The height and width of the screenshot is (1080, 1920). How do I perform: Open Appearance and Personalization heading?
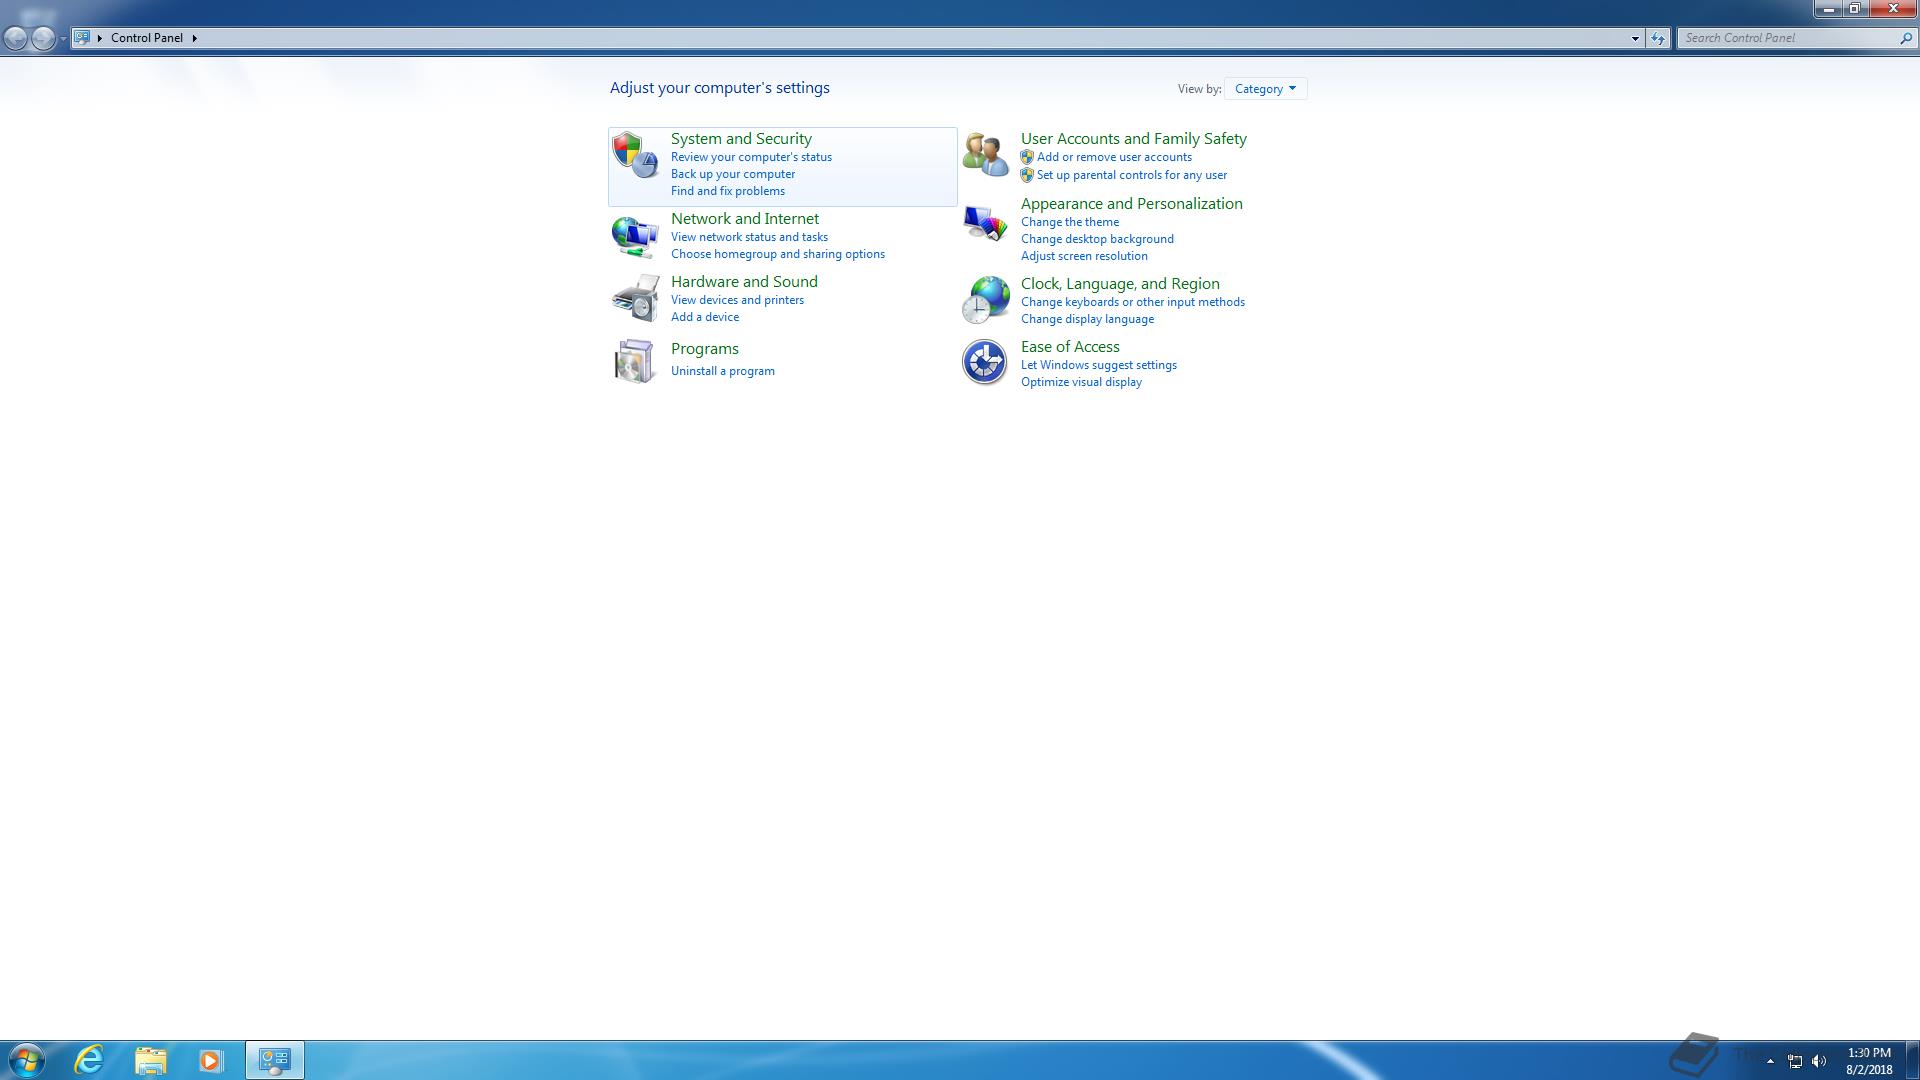click(x=1132, y=203)
